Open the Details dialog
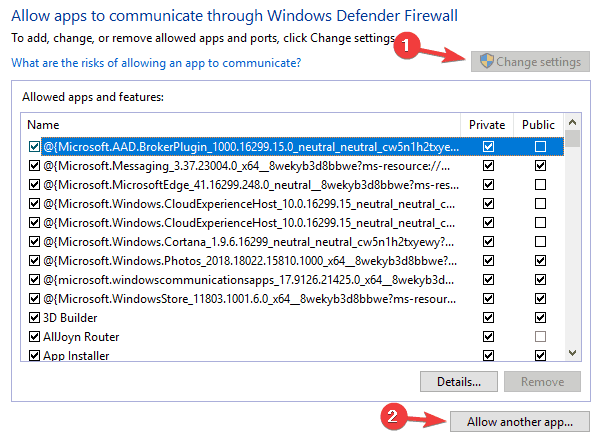Image resolution: width=607 pixels, height=442 pixels. click(458, 381)
